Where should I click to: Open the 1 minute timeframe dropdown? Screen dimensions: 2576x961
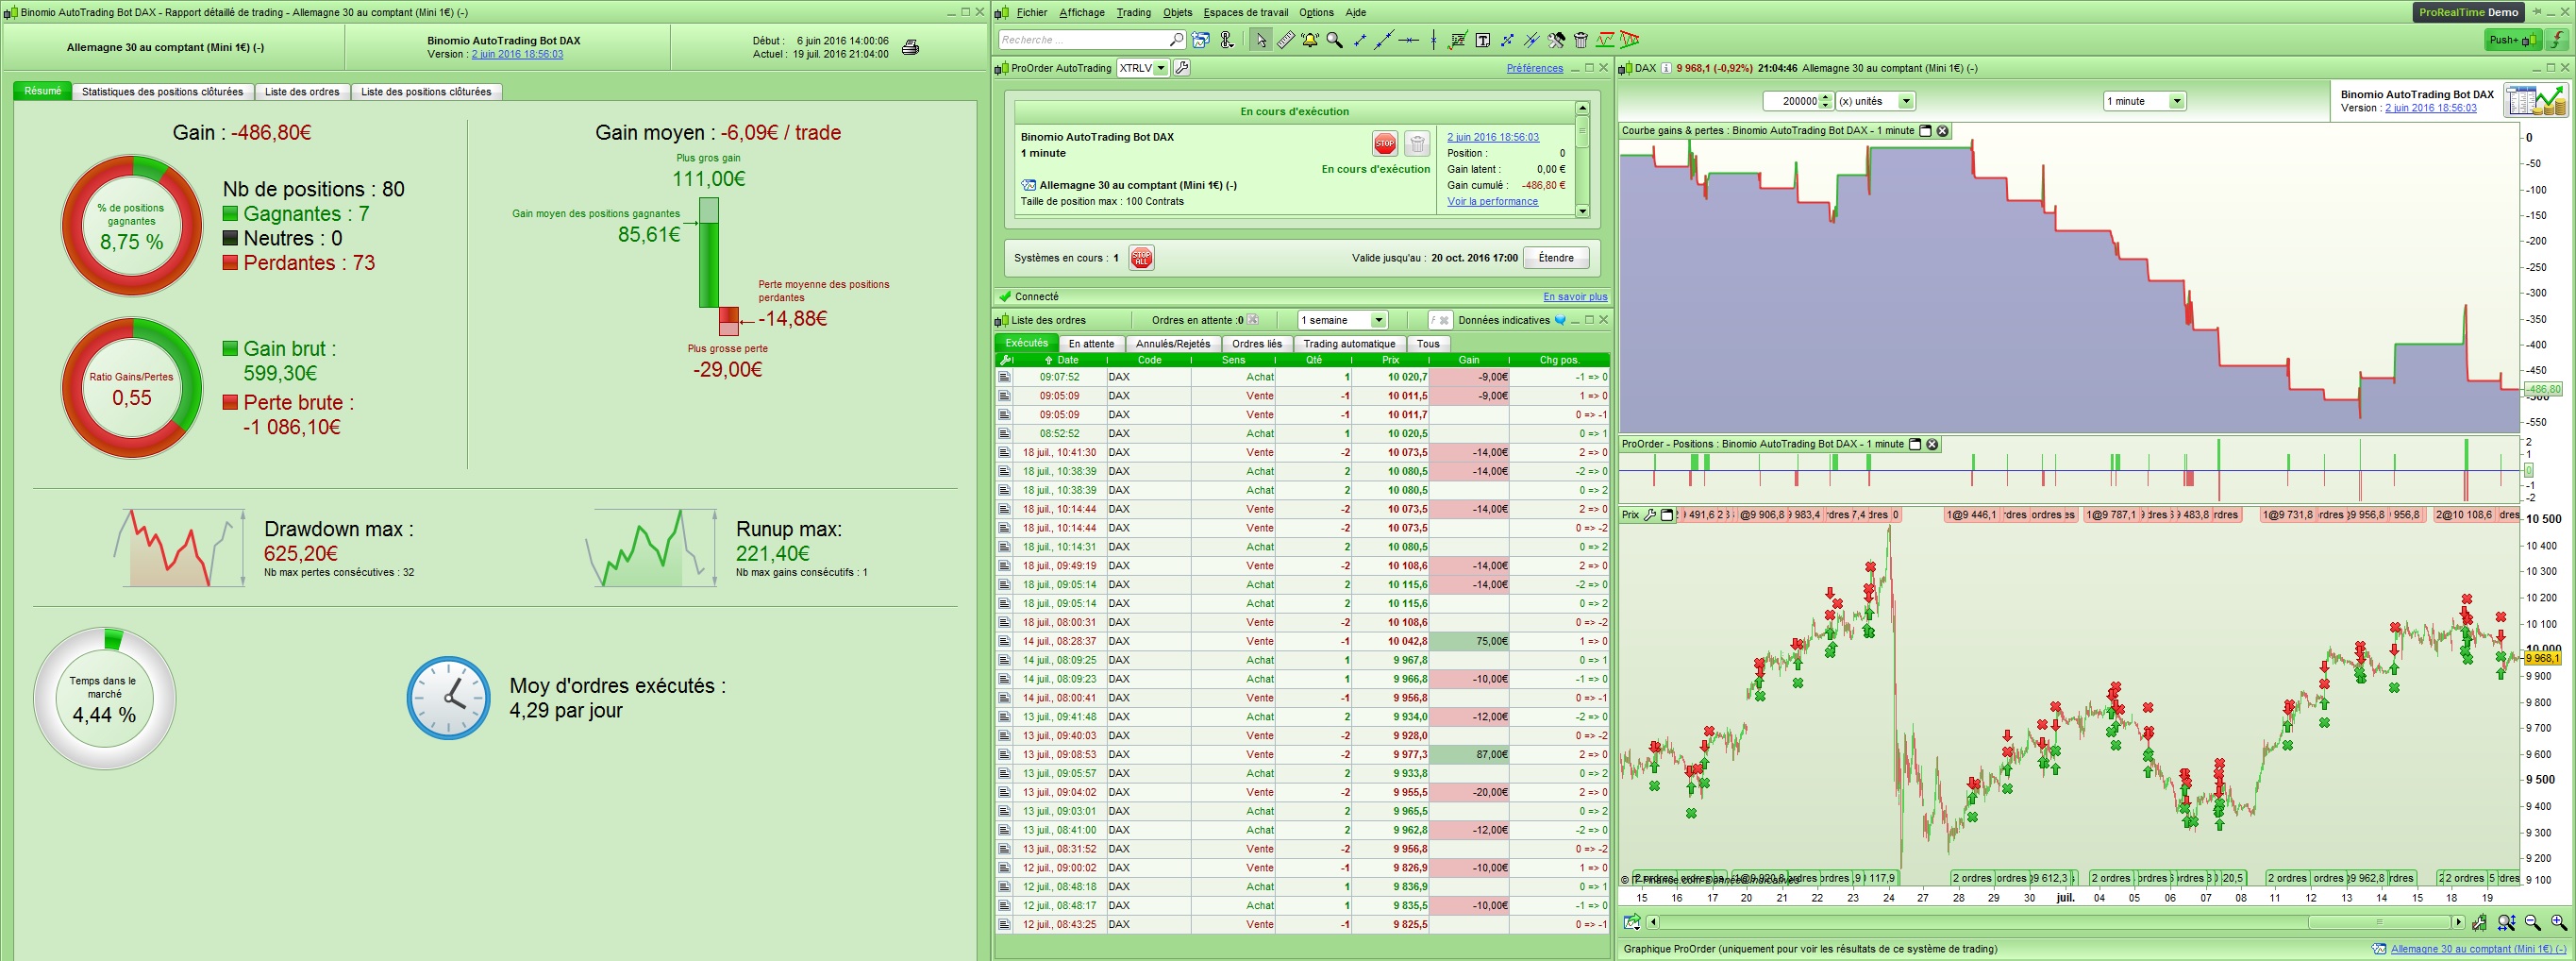[x=2176, y=101]
